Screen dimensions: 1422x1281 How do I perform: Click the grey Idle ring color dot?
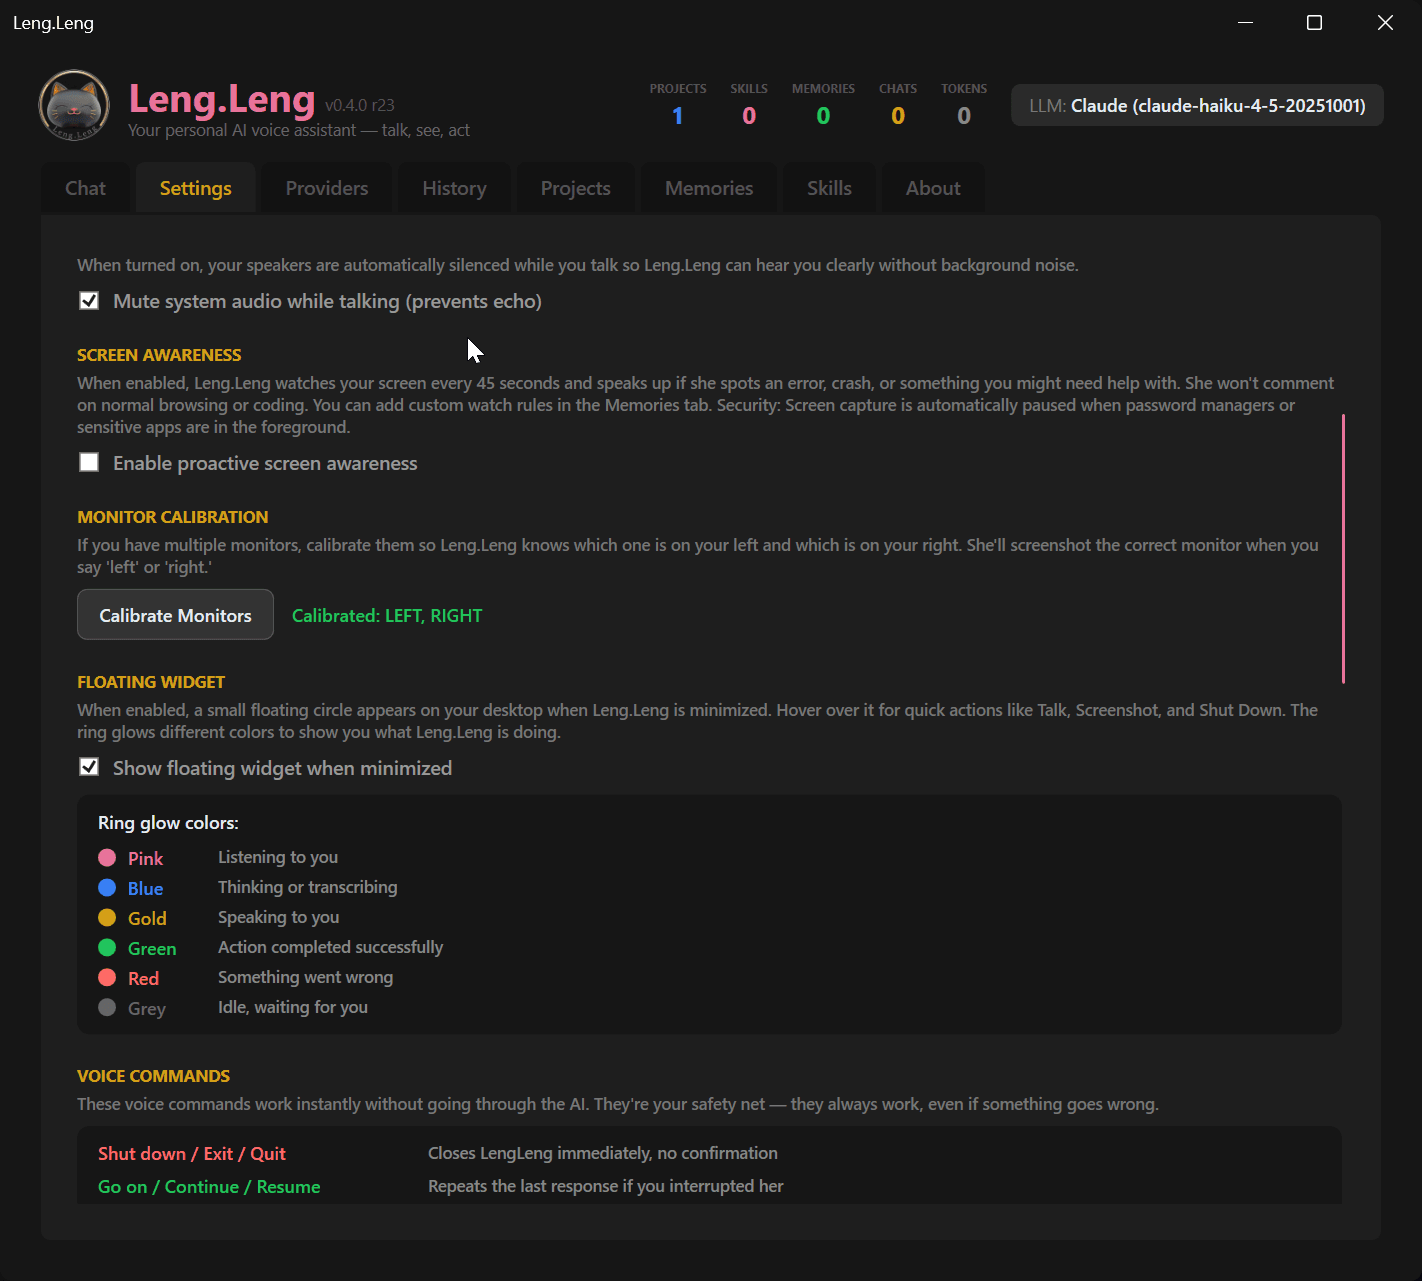(107, 1008)
